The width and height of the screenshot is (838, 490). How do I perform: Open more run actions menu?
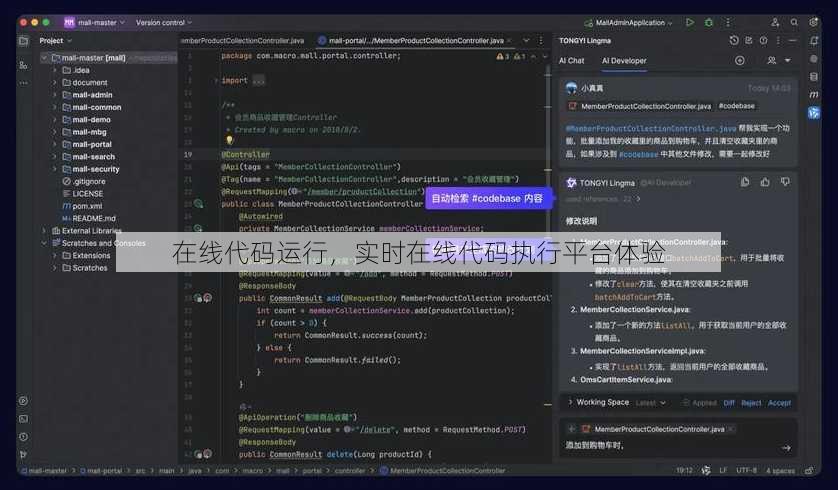point(727,22)
